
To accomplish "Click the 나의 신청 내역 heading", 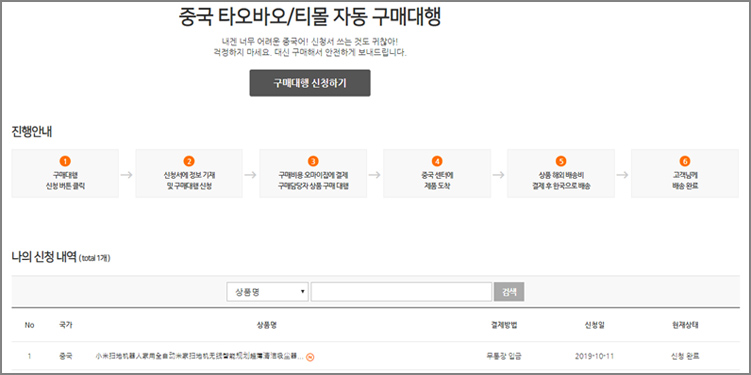I will tap(44, 257).
